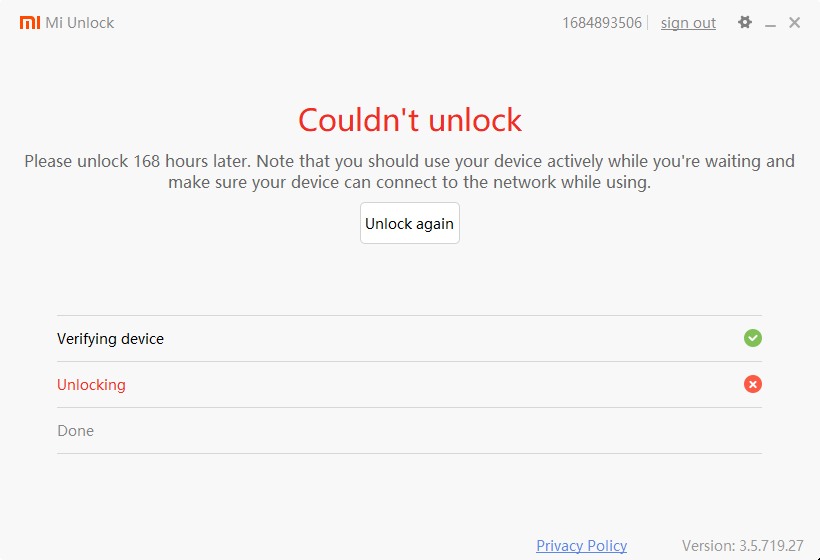The image size is (820, 560).
Task: Select the Done step label
Action: point(75,431)
